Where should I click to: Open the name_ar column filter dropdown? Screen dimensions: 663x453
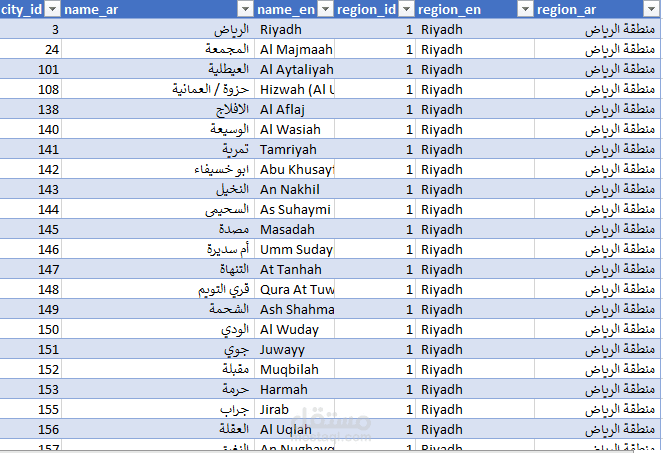tap(245, 9)
